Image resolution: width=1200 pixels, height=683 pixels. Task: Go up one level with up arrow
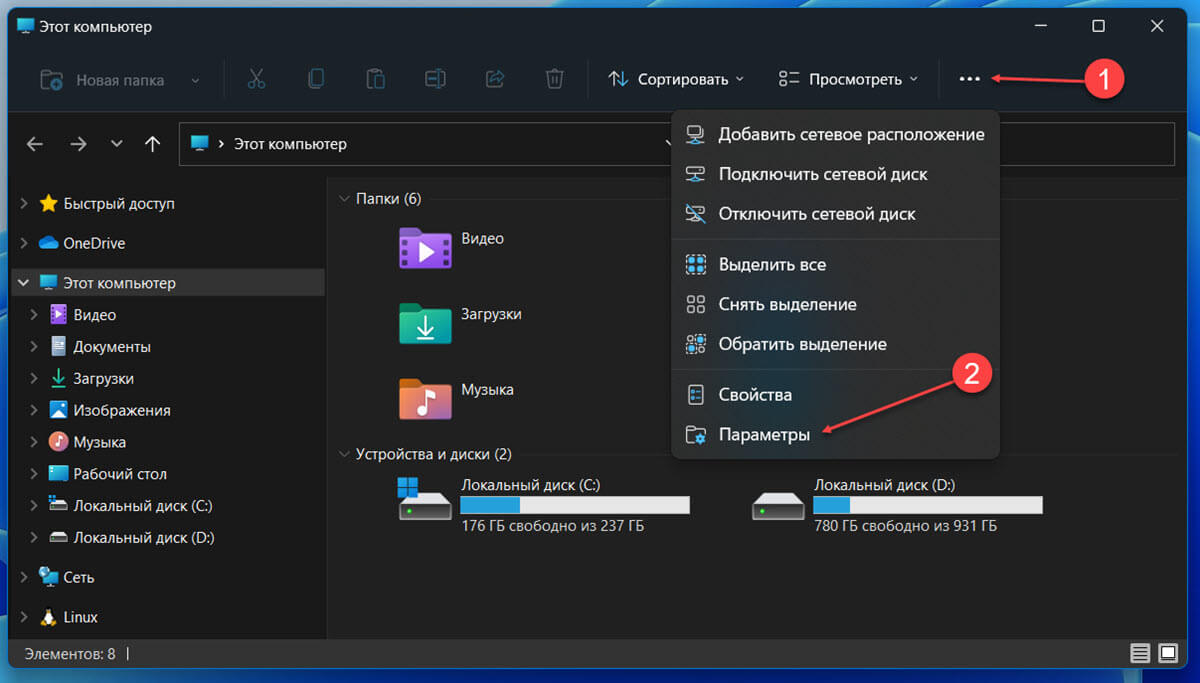153,144
